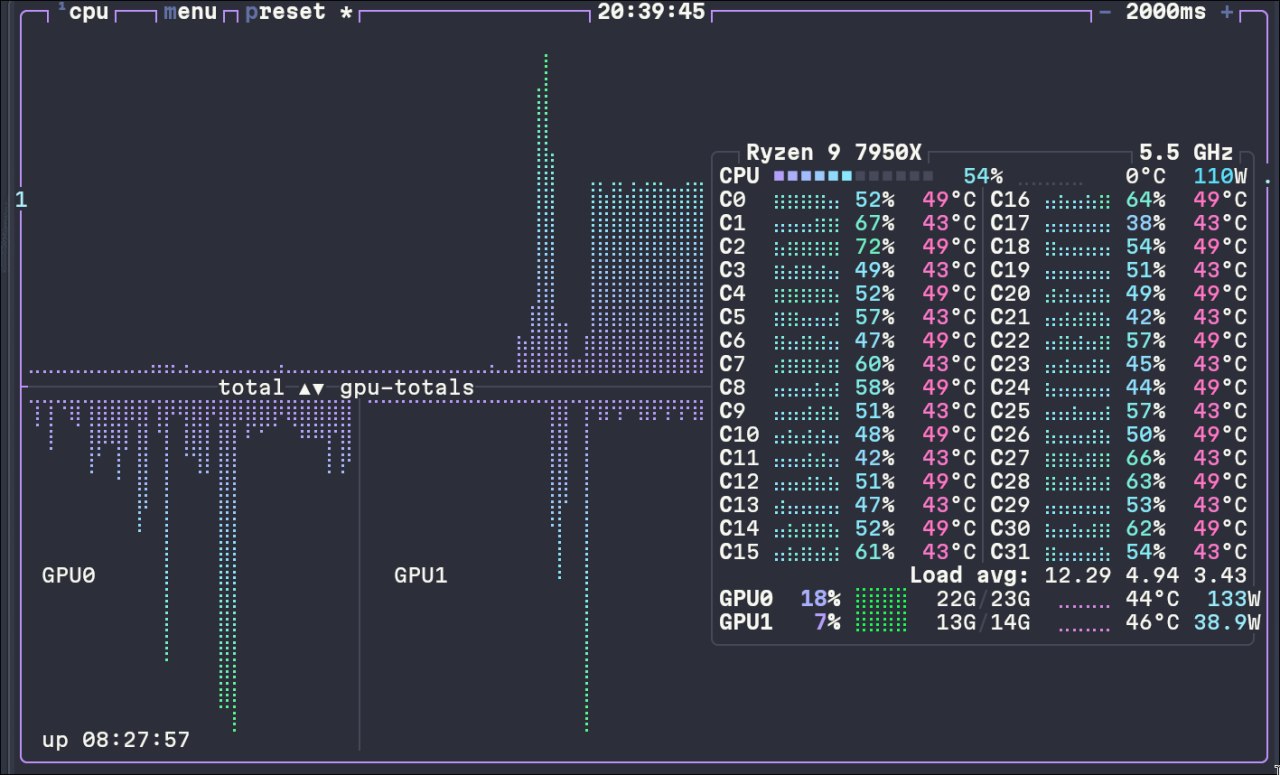This screenshot has height=775, width=1280.
Task: Select previous graph field with up arrow
Action: [x=305, y=388]
